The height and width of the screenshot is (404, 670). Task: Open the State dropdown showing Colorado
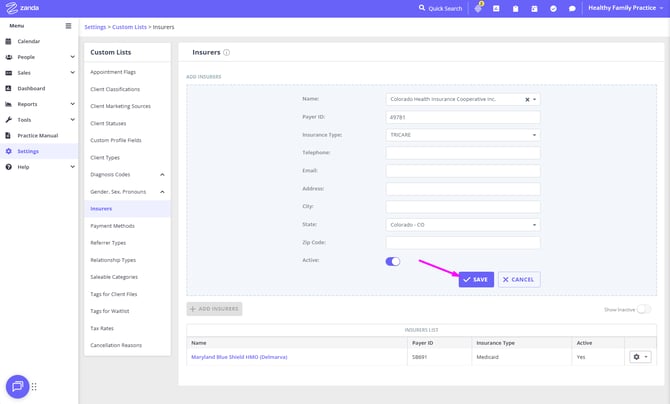coord(462,225)
